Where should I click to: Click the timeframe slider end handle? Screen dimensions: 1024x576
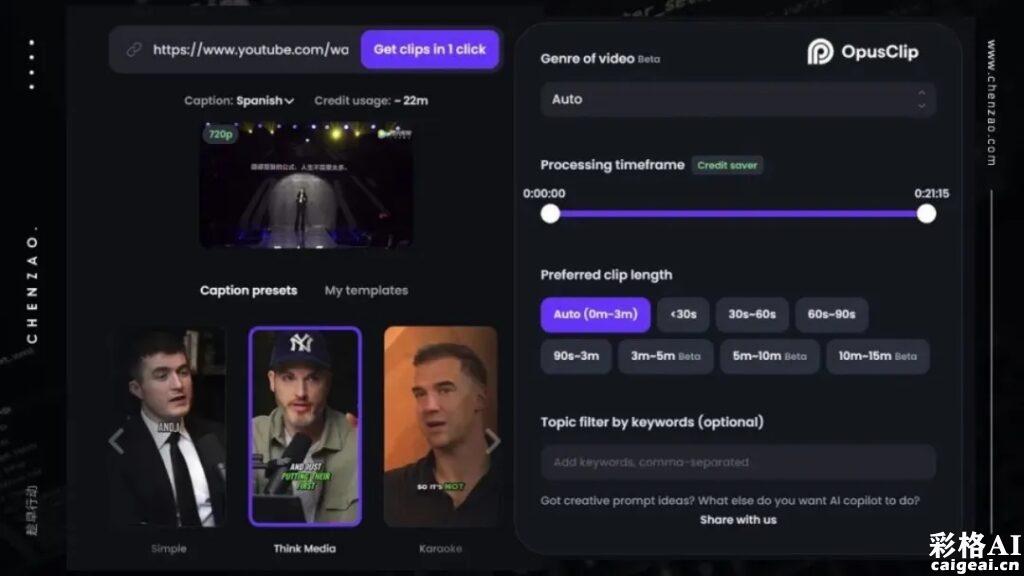tap(926, 213)
